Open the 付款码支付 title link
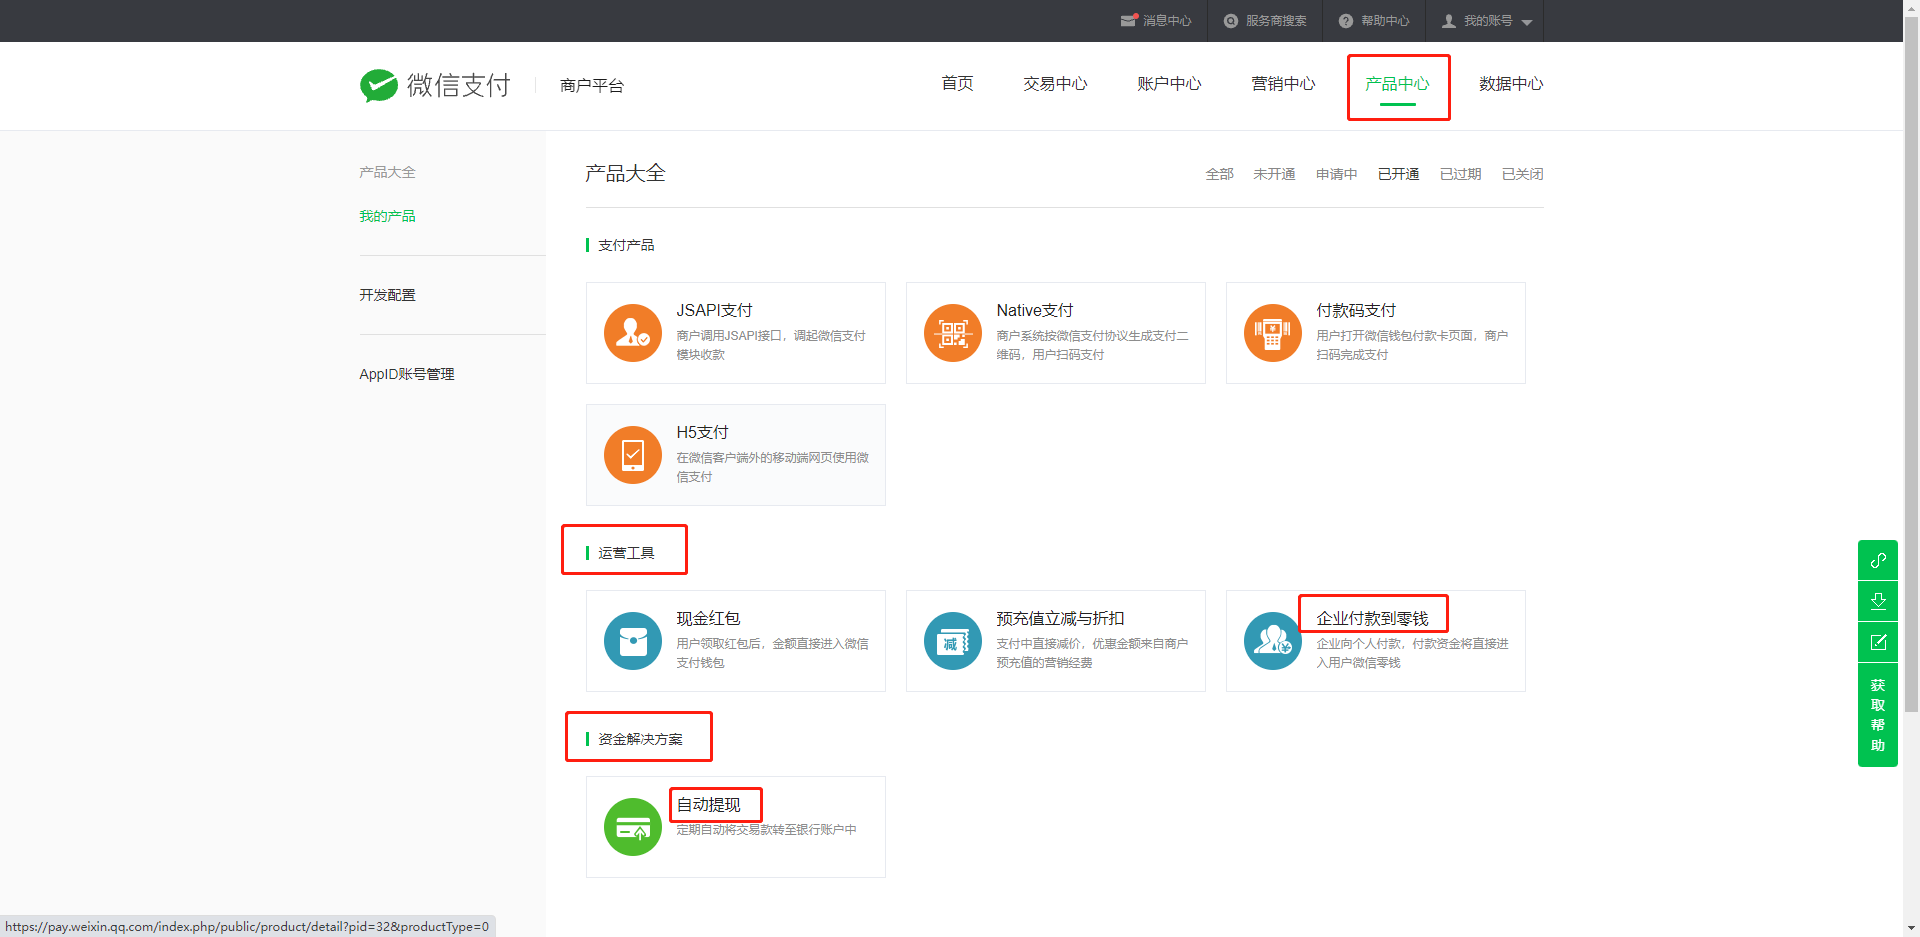Screen dimensions: 1920x937 (x=1356, y=311)
